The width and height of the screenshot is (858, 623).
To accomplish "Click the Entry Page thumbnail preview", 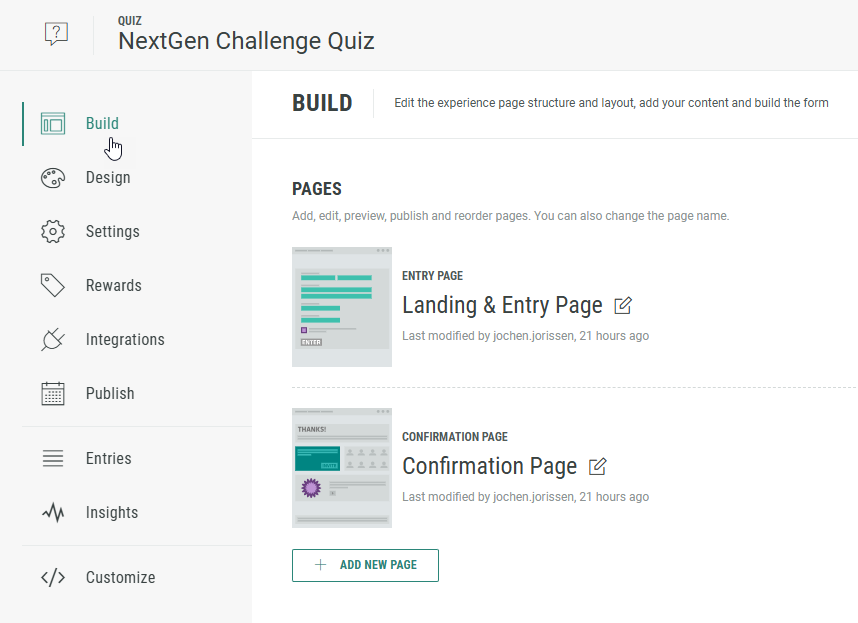I will [x=342, y=307].
